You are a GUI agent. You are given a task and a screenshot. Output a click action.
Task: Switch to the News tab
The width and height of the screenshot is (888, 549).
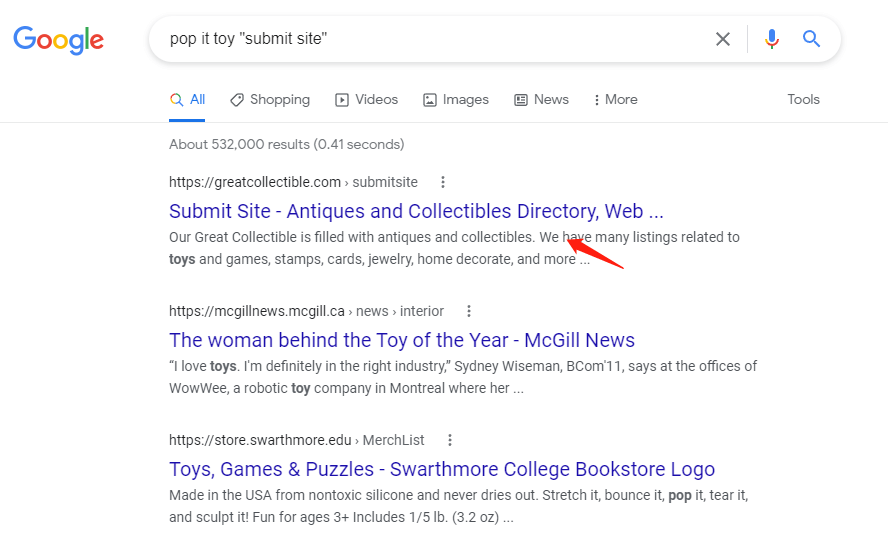pyautogui.click(x=541, y=100)
